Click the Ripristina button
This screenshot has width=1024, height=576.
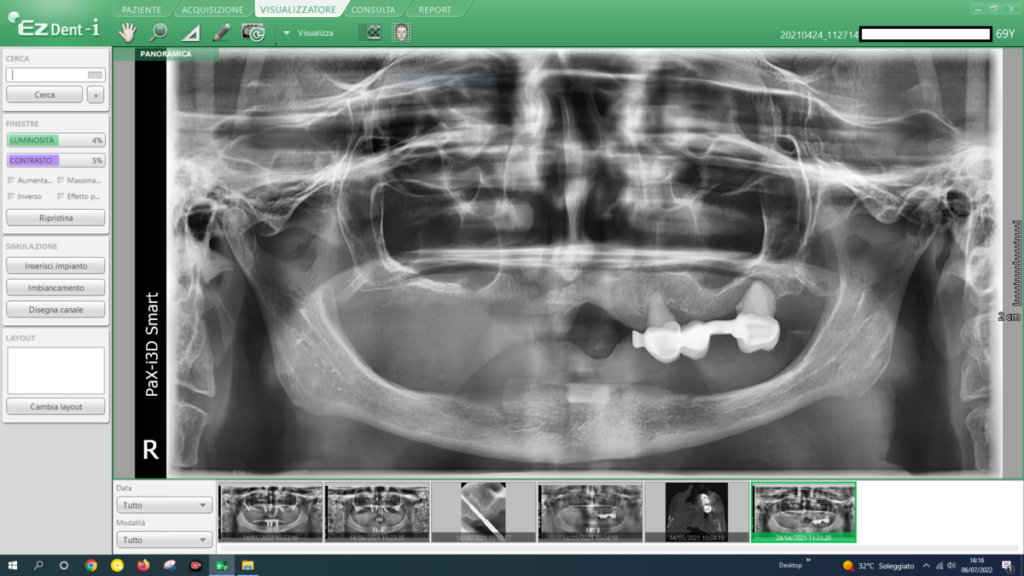click(x=56, y=217)
